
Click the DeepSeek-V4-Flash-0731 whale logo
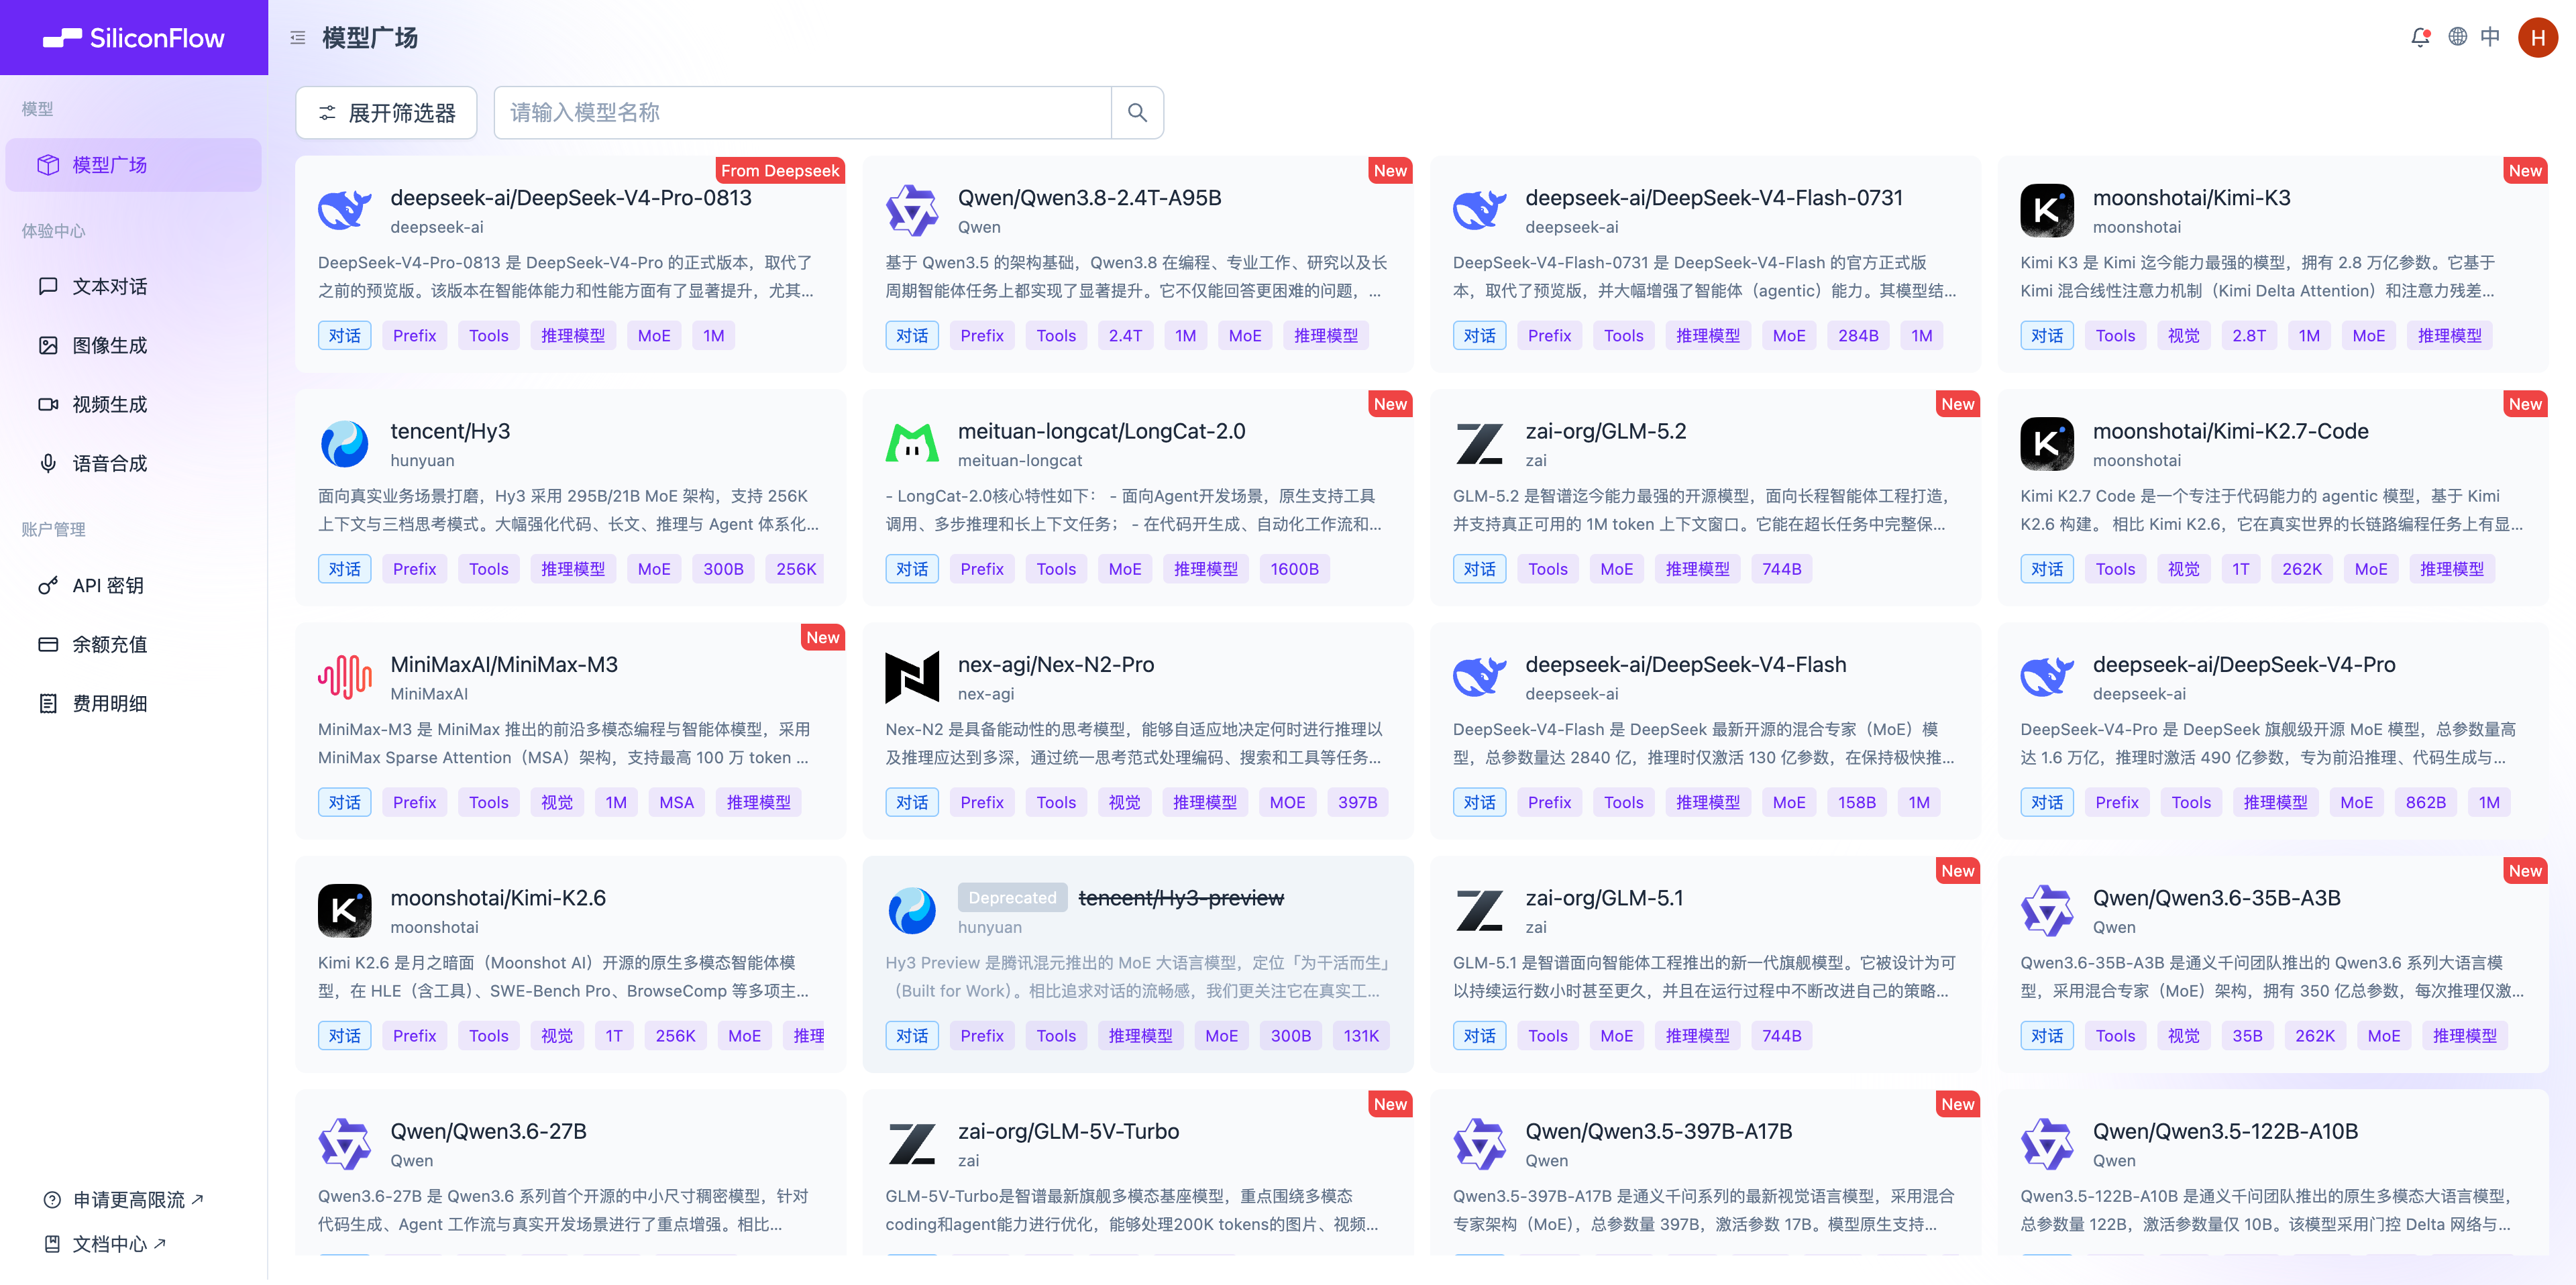click(x=1480, y=210)
